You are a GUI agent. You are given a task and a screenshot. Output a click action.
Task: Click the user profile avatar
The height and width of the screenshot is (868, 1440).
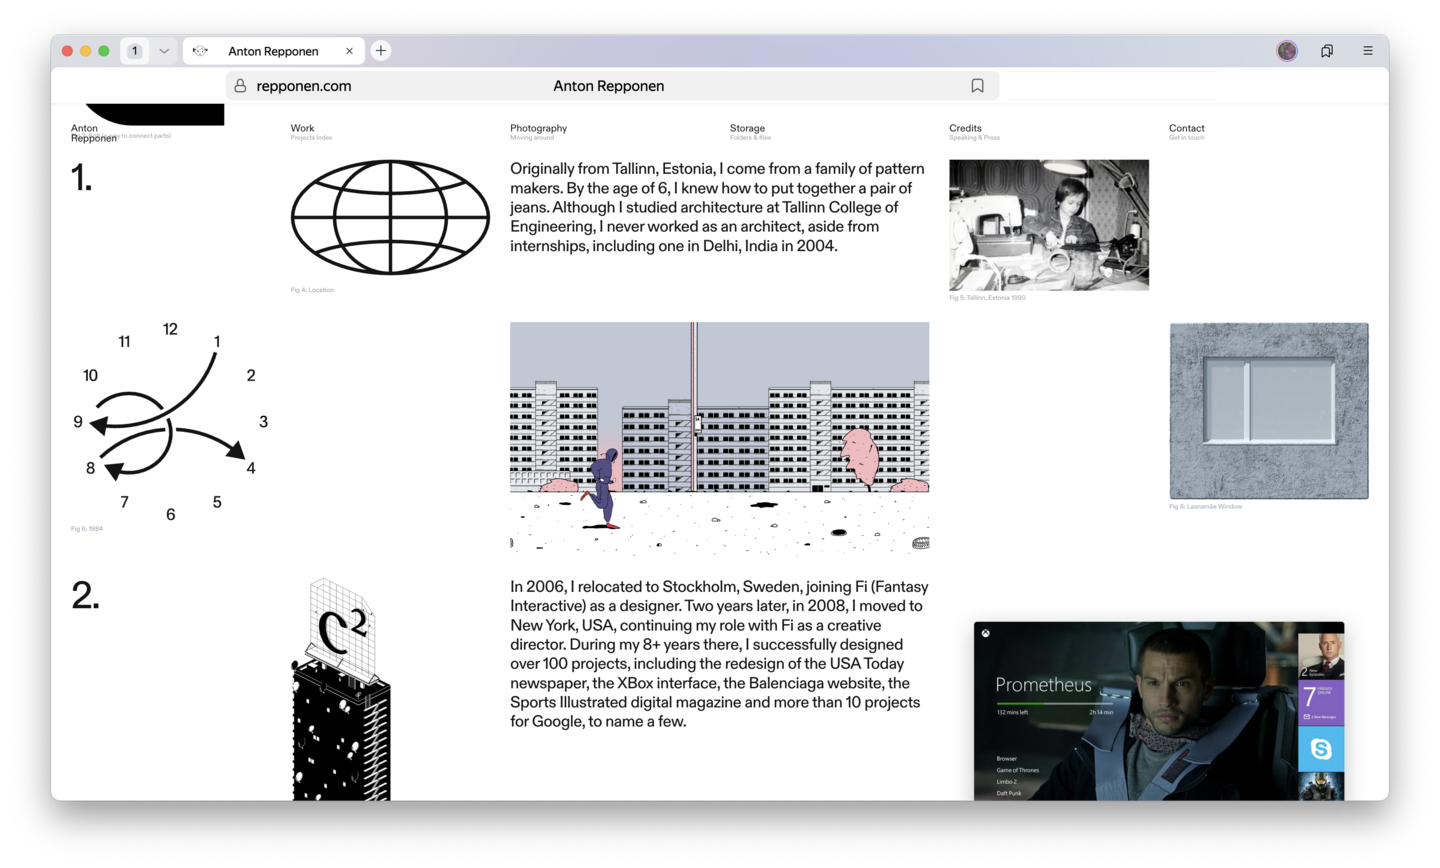coord(1286,51)
